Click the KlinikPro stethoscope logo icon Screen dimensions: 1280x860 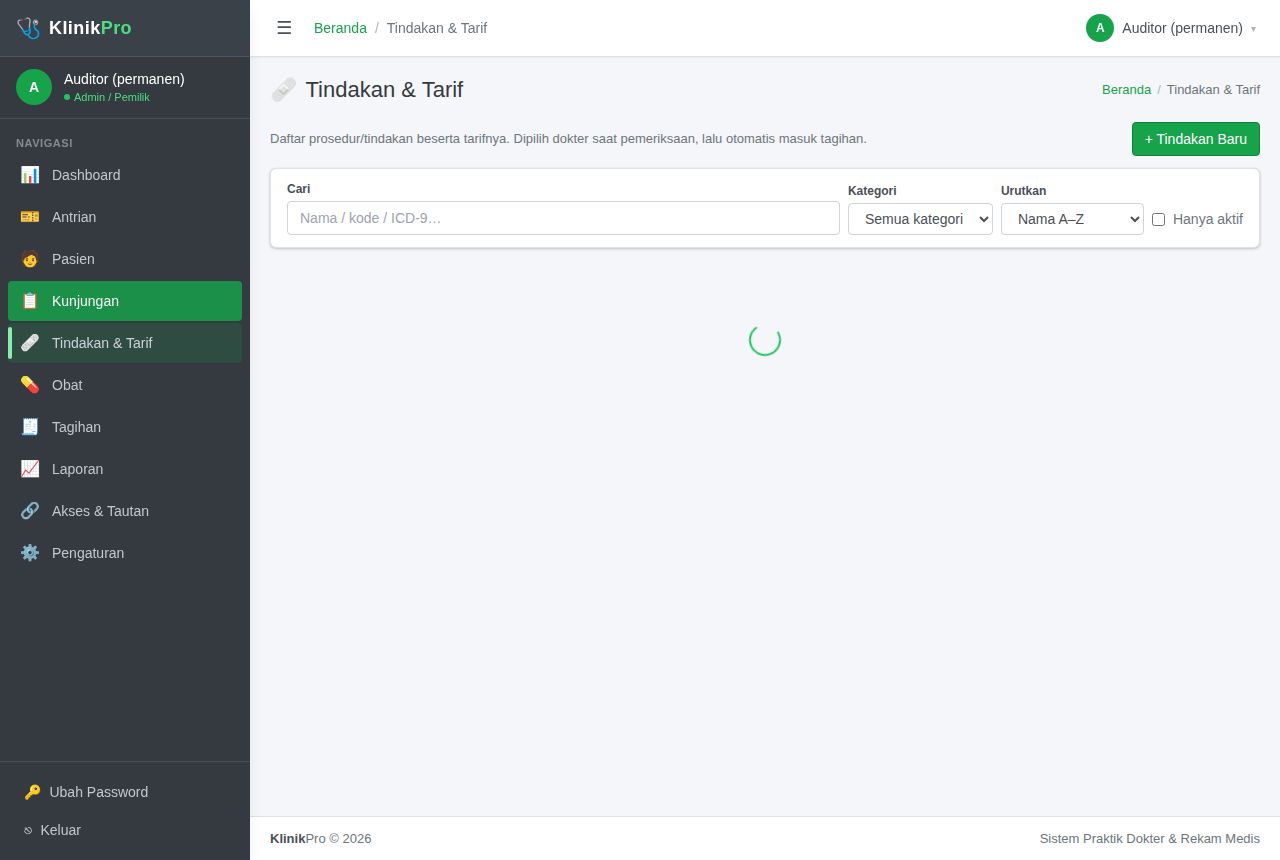28,28
